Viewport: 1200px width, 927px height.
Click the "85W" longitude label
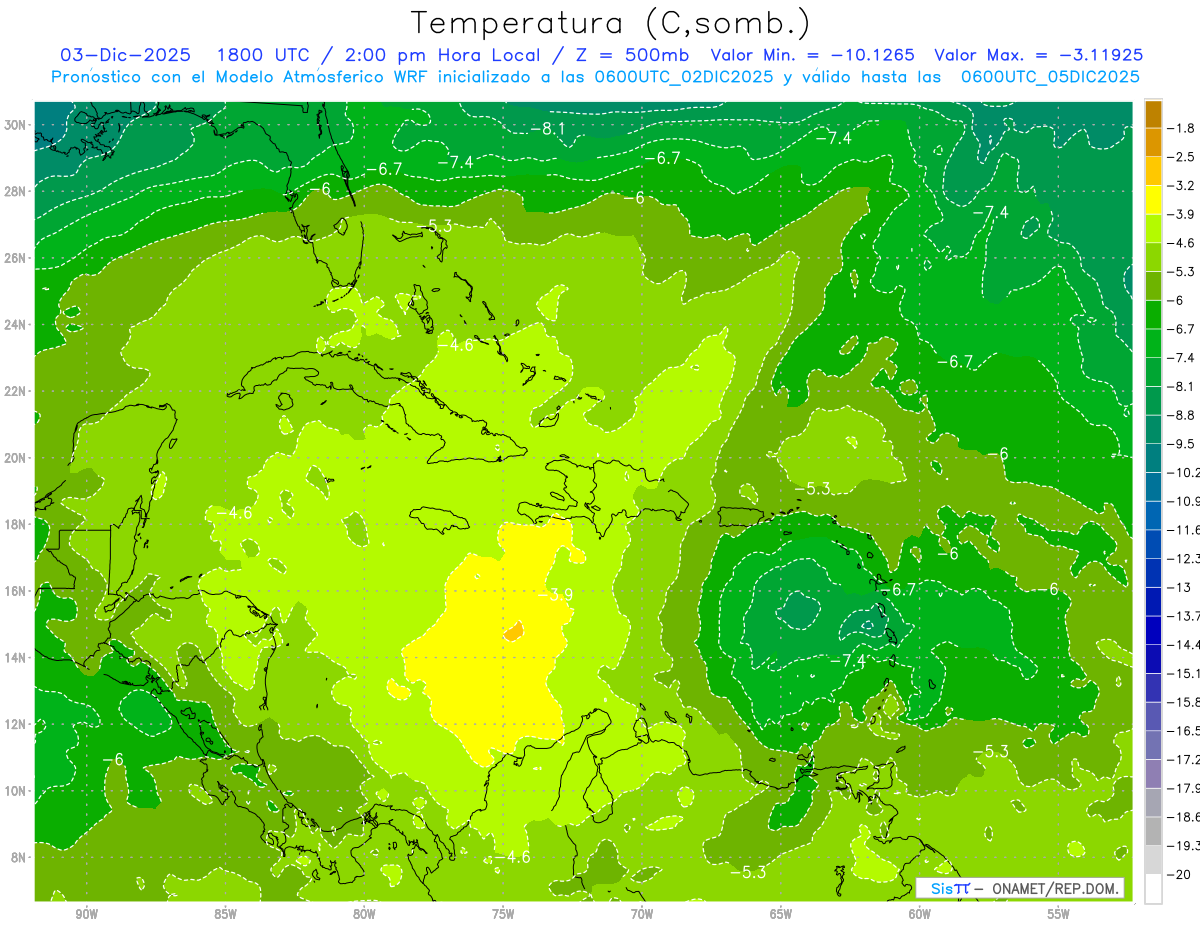click(x=225, y=914)
